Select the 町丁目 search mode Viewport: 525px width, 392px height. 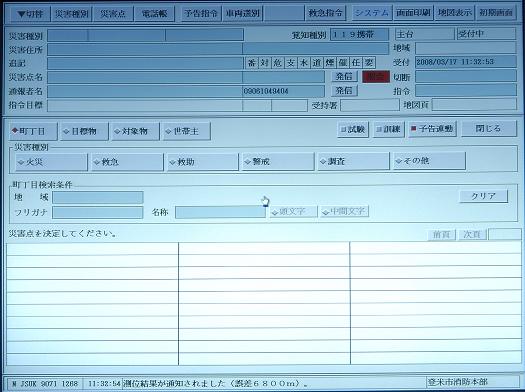(x=33, y=131)
